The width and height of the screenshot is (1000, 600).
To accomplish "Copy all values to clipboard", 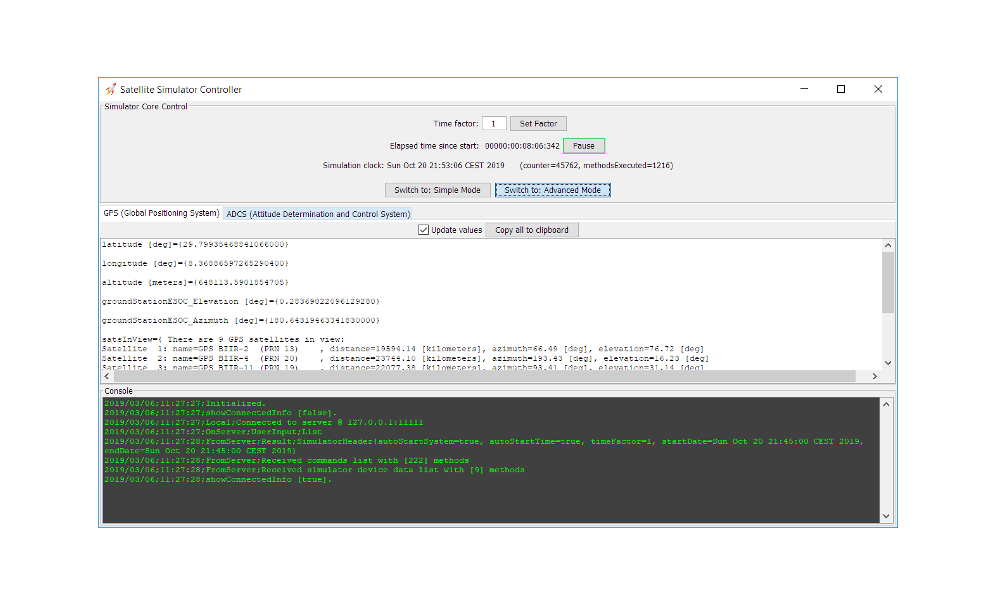I will coord(531,230).
